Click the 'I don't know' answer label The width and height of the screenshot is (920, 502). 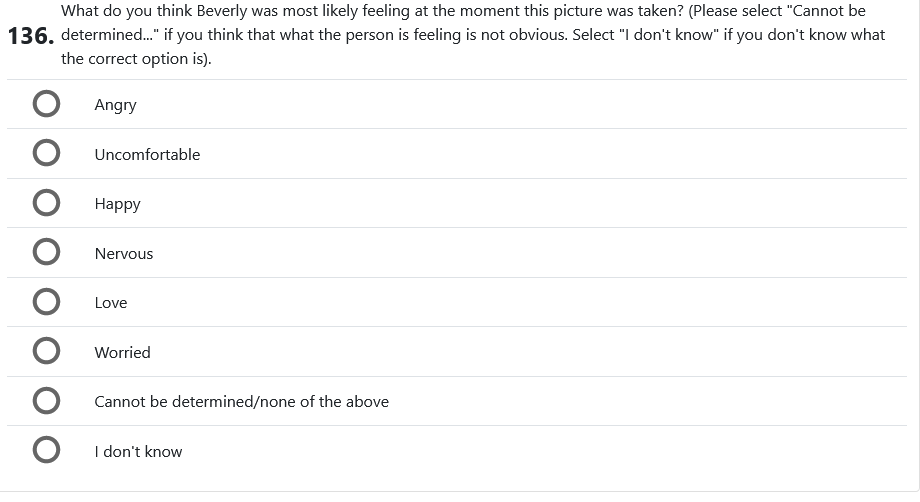click(x=138, y=451)
